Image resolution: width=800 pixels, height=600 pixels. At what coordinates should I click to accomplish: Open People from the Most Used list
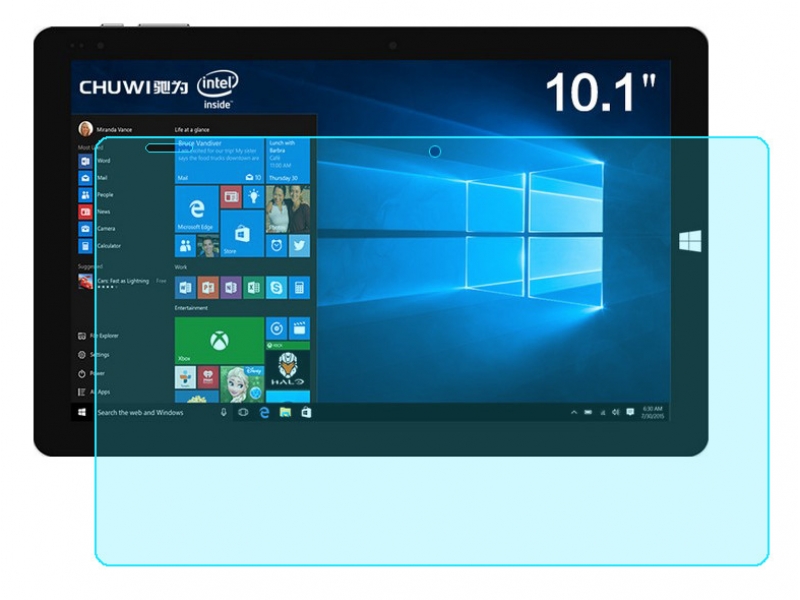[96, 195]
